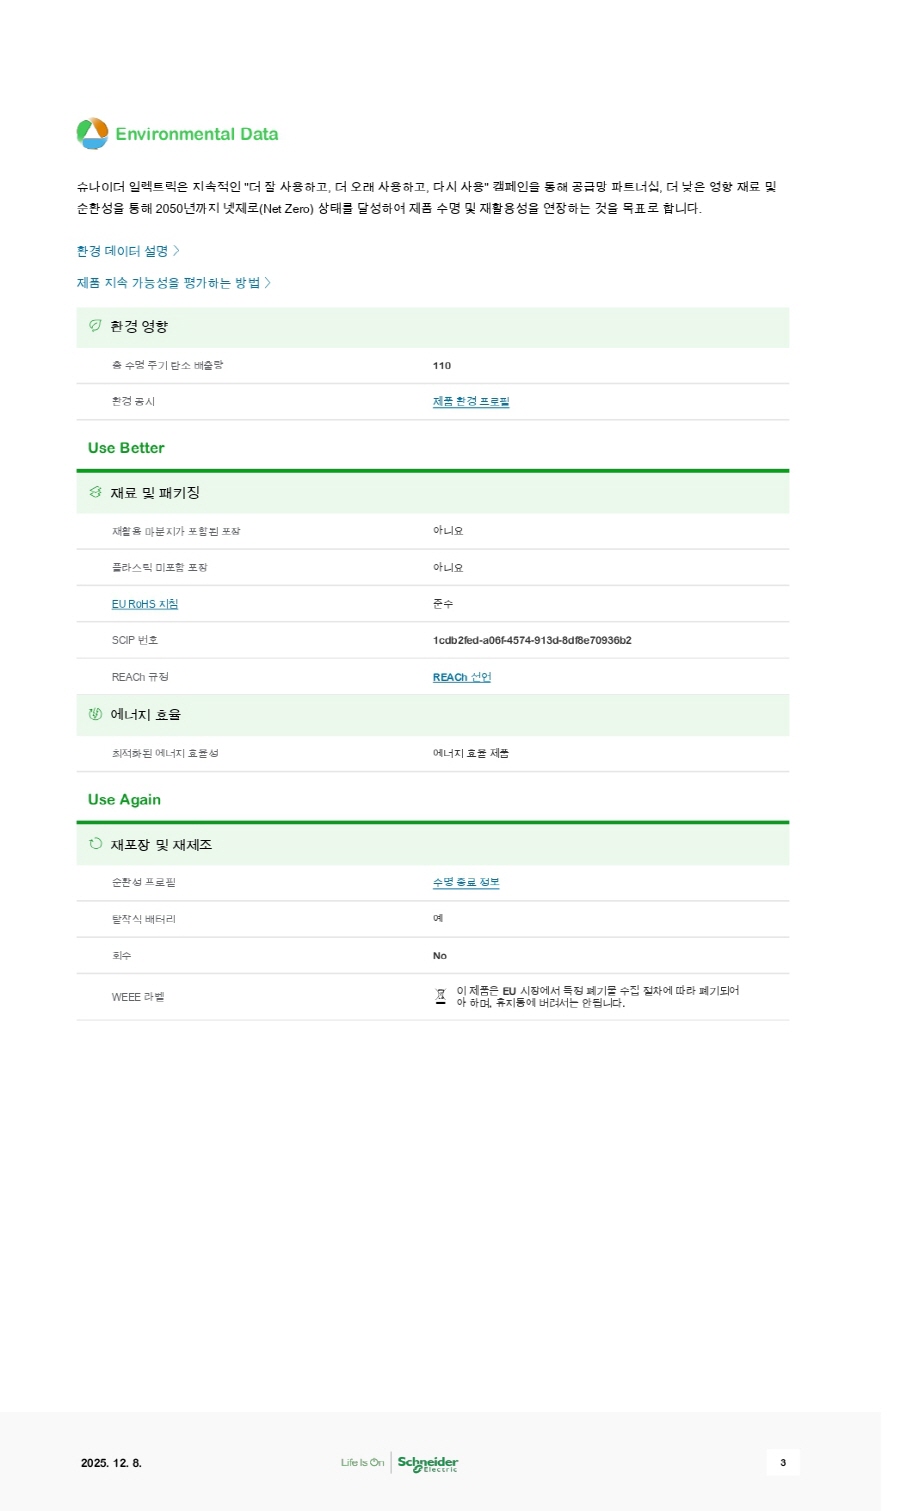Click the icon next to 재료 및 패키징
900x1511 pixels.
[96, 492]
